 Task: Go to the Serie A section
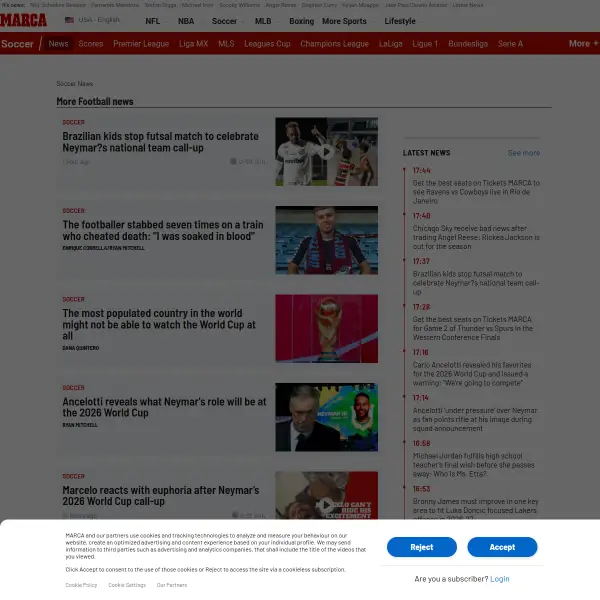[x=510, y=44]
